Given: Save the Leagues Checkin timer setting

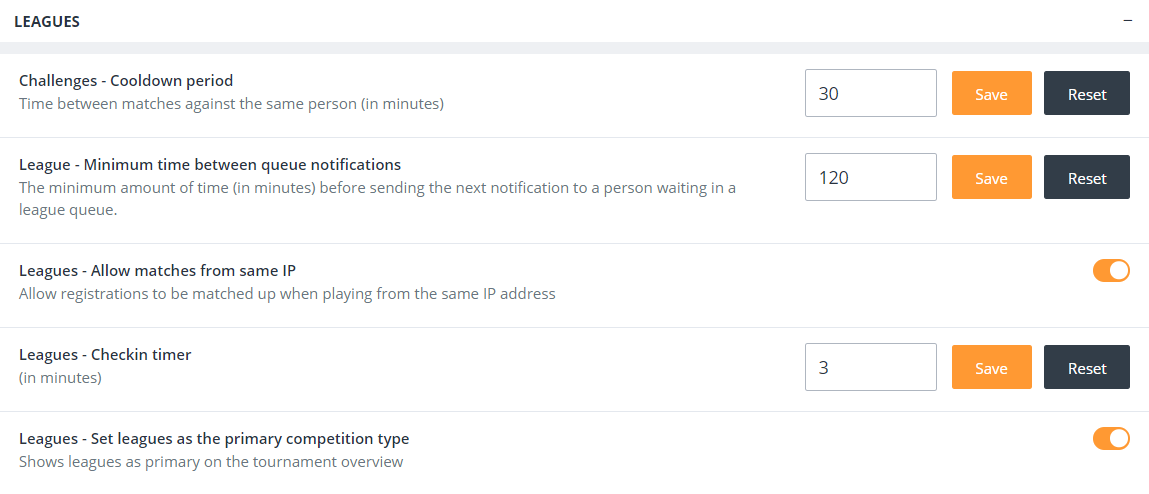Looking at the screenshot, I should point(991,367).
